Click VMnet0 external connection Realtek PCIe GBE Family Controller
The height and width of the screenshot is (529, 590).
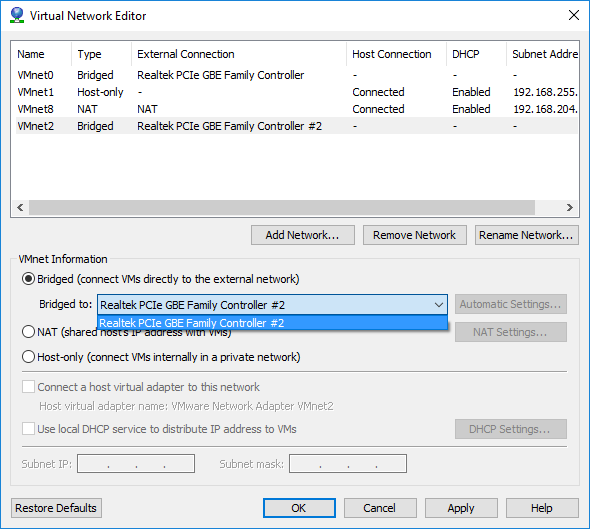(220, 75)
